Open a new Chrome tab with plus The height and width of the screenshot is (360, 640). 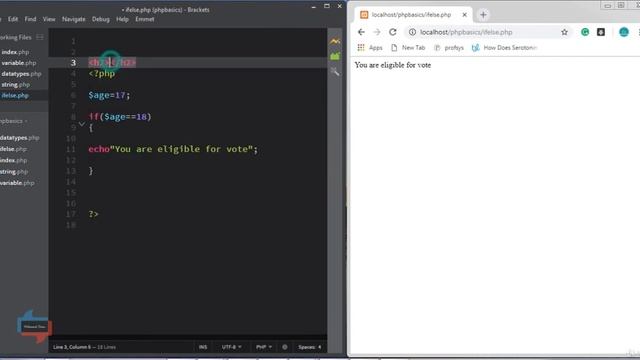(x=483, y=15)
